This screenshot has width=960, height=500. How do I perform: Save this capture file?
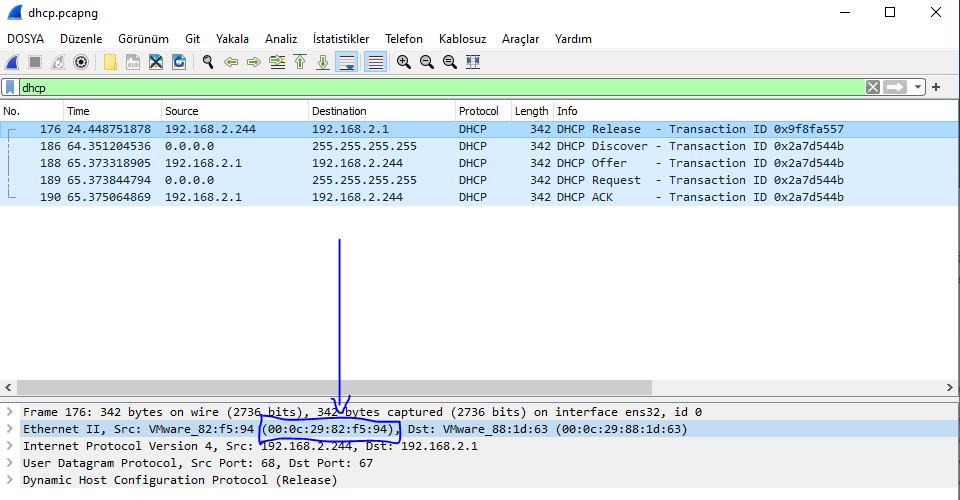(x=133, y=62)
